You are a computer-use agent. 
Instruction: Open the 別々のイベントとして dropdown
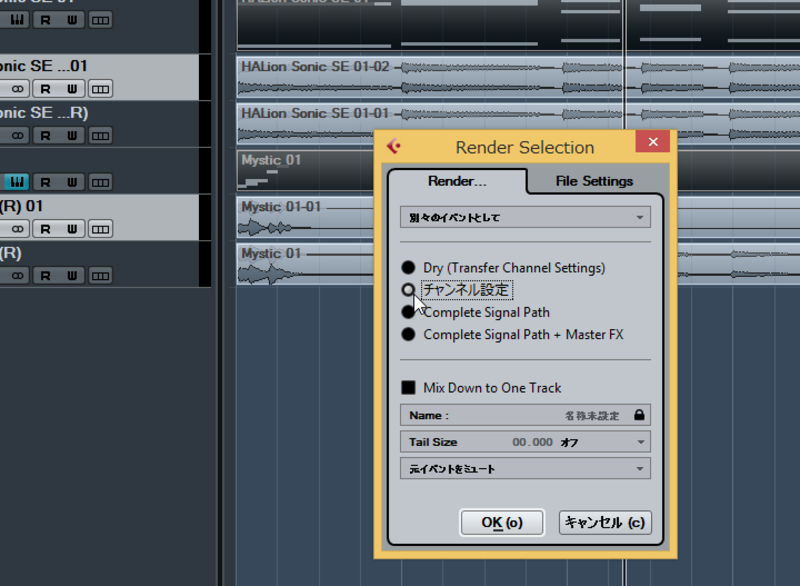coord(525,217)
